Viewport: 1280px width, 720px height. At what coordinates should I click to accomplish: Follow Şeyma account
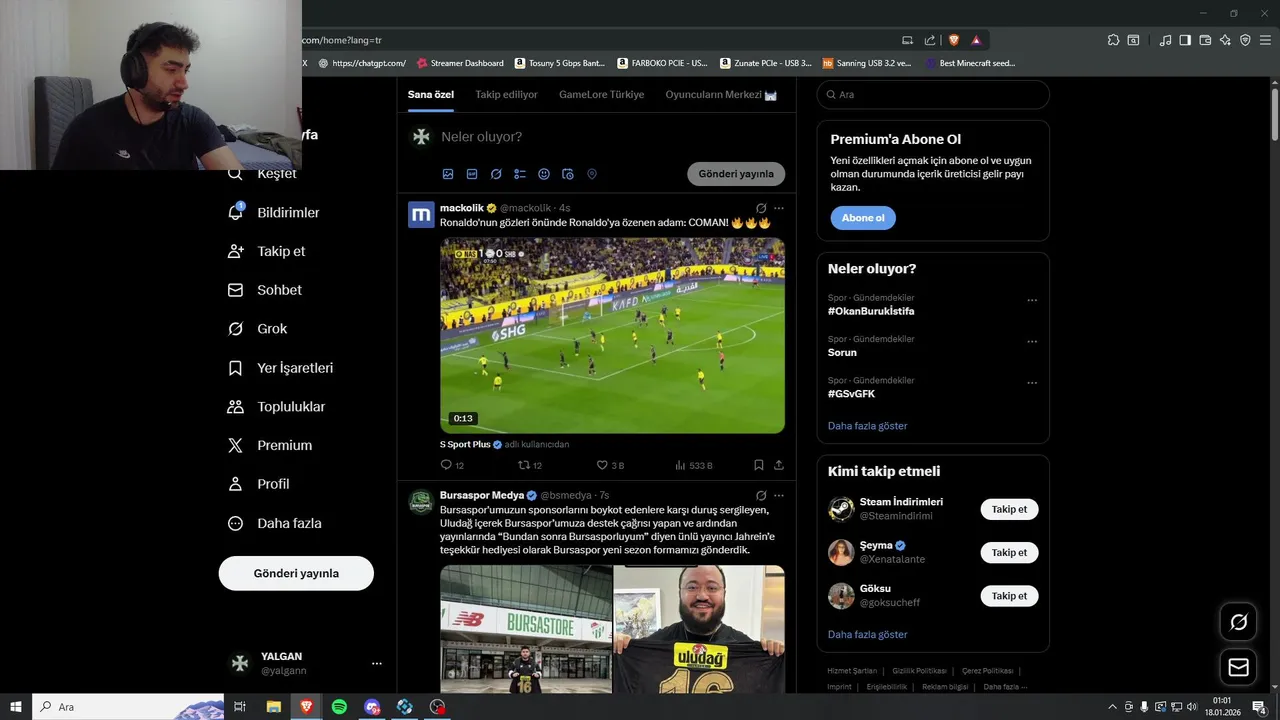tap(1009, 552)
